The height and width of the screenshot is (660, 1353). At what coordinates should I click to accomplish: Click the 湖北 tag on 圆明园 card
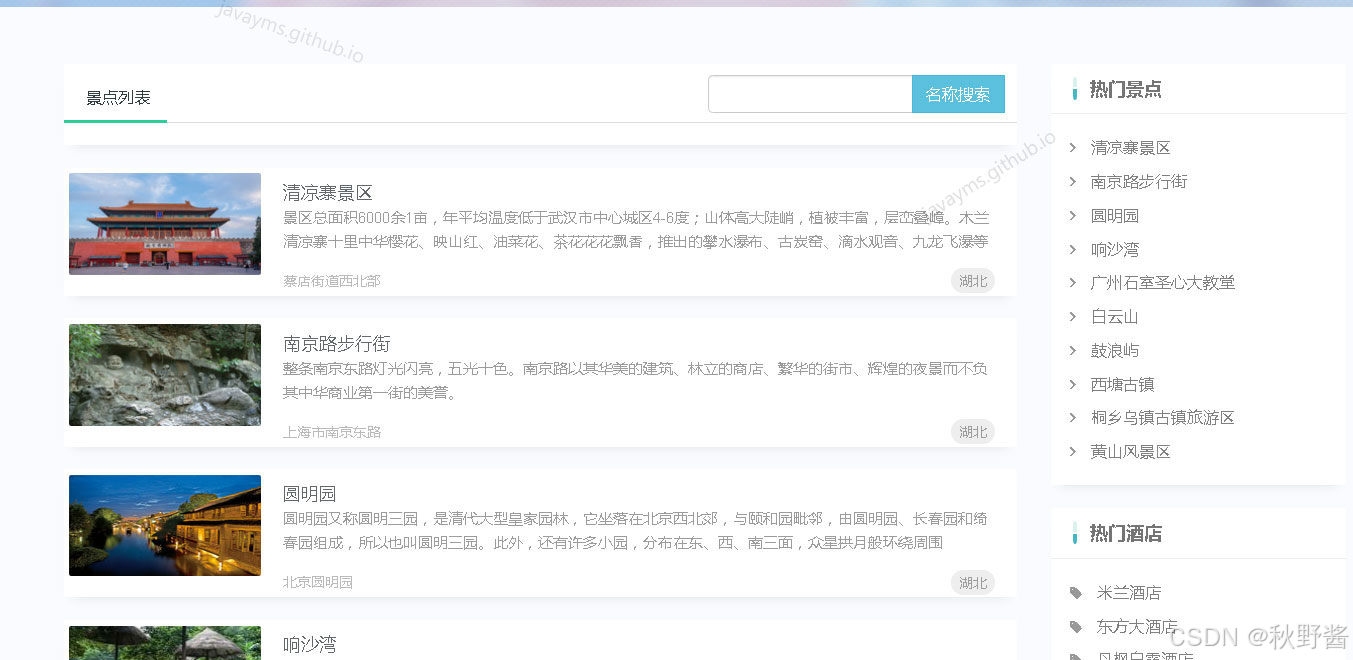(973, 583)
